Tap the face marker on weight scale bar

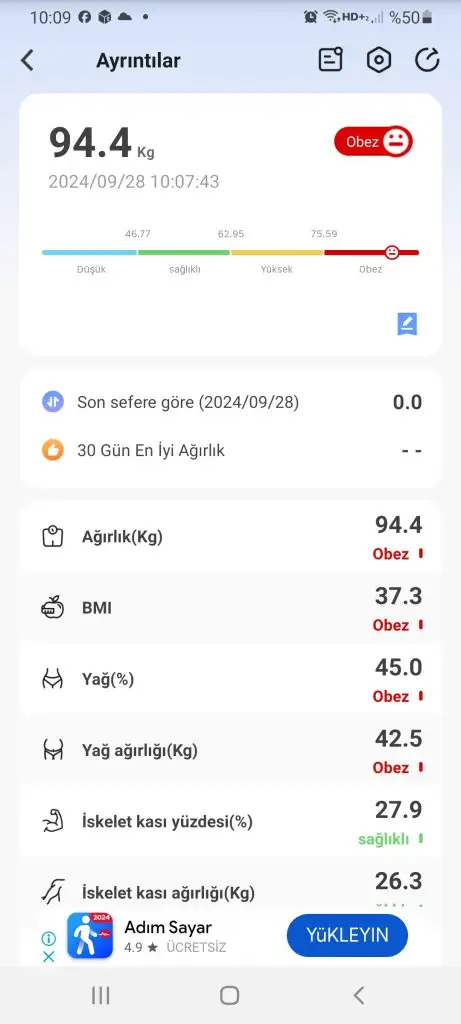(x=392, y=252)
